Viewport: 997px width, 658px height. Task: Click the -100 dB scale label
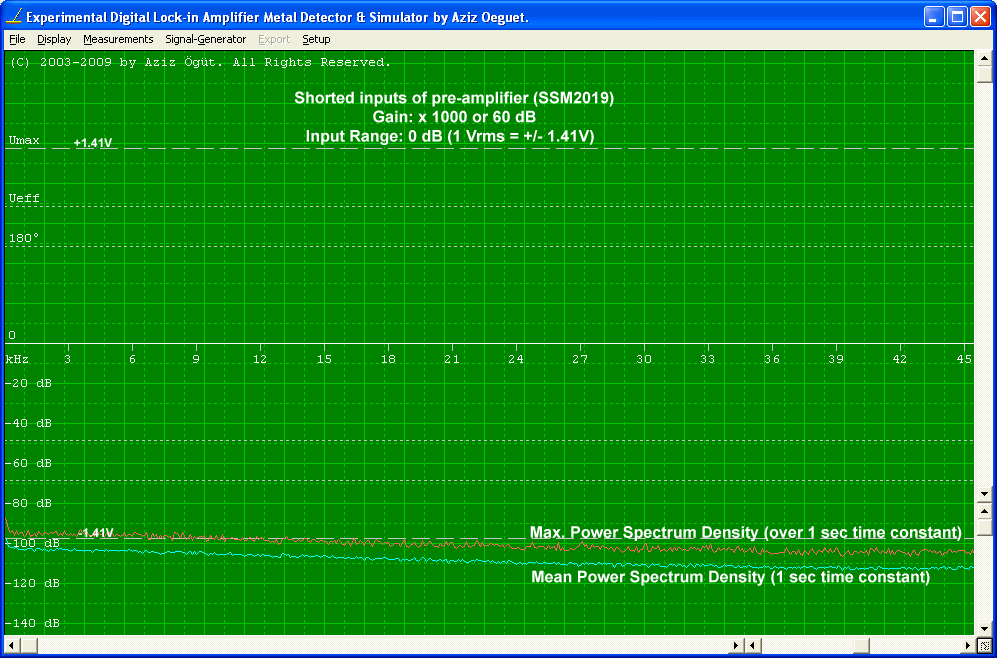(x=32, y=544)
